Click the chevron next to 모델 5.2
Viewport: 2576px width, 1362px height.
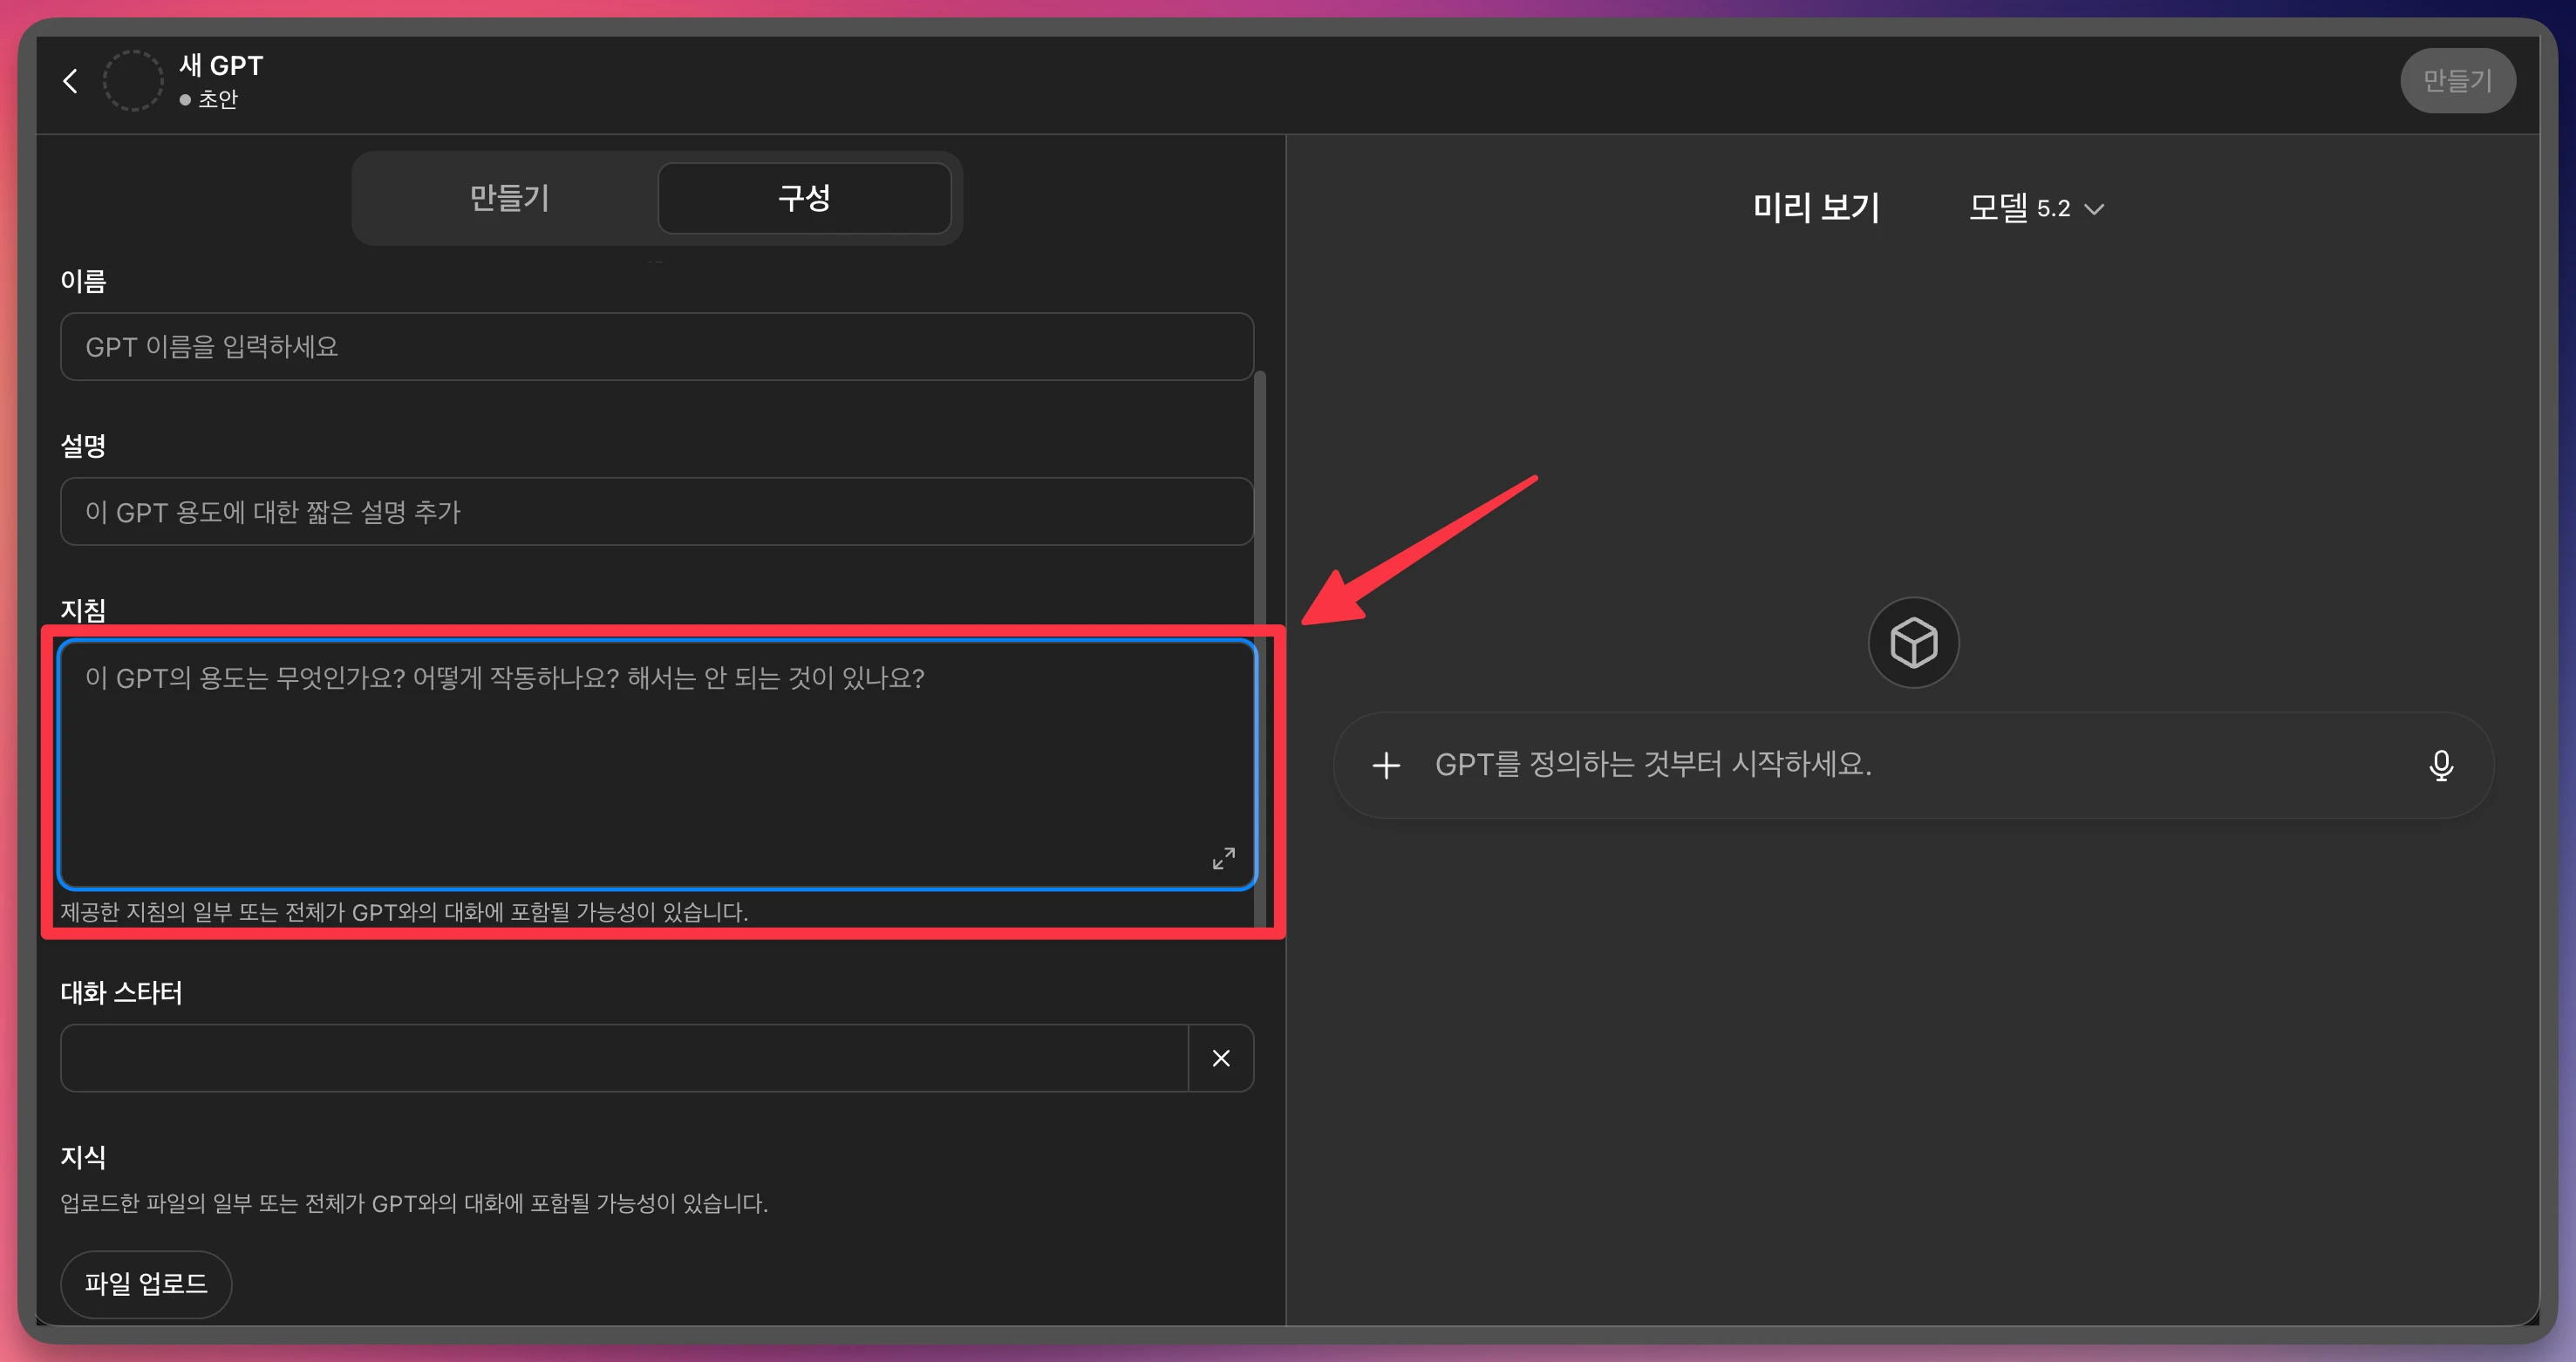coord(2095,209)
